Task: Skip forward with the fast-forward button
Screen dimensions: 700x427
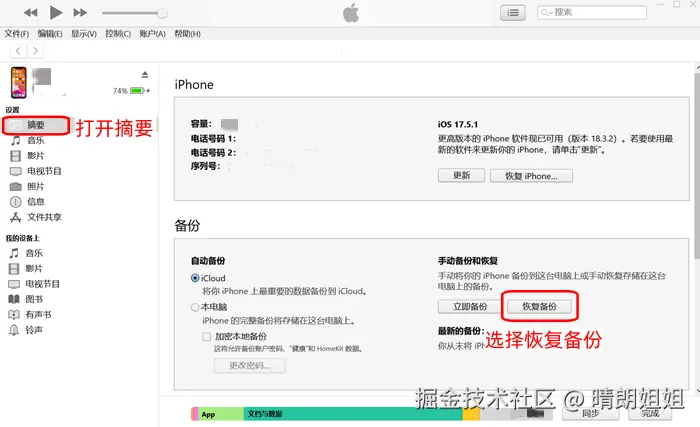Action: [80, 13]
